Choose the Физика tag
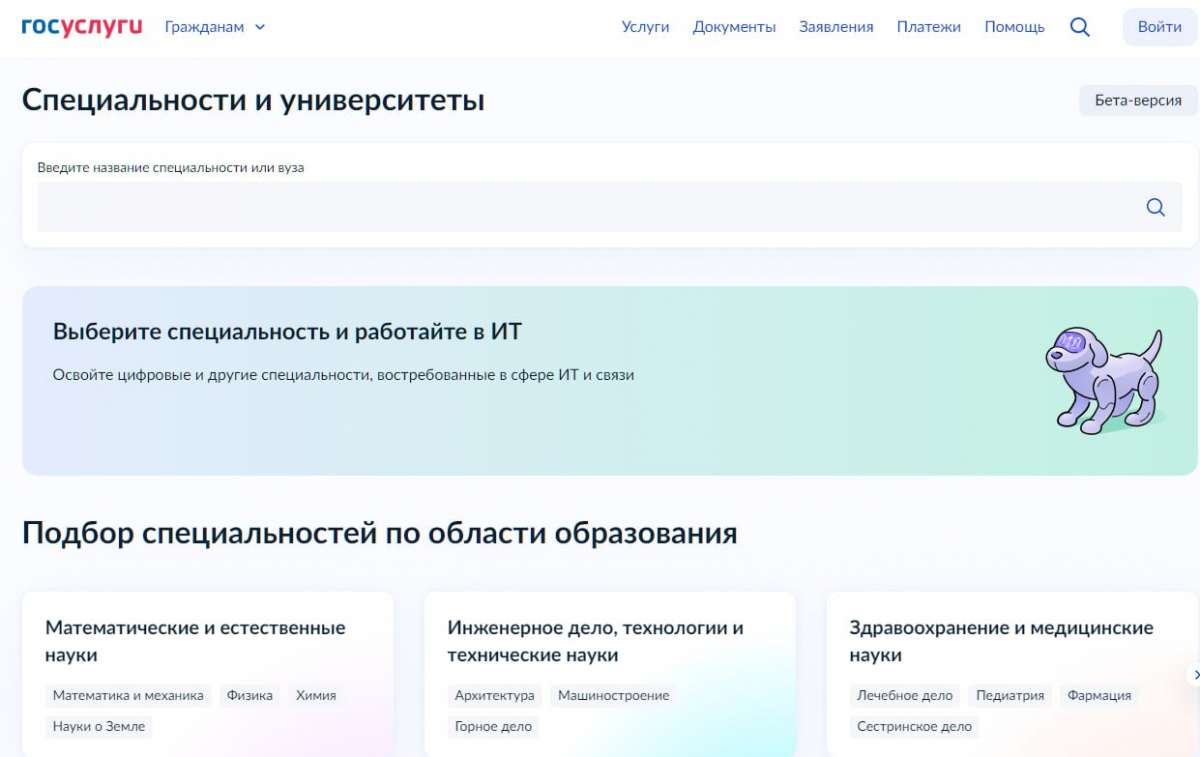 pos(249,695)
